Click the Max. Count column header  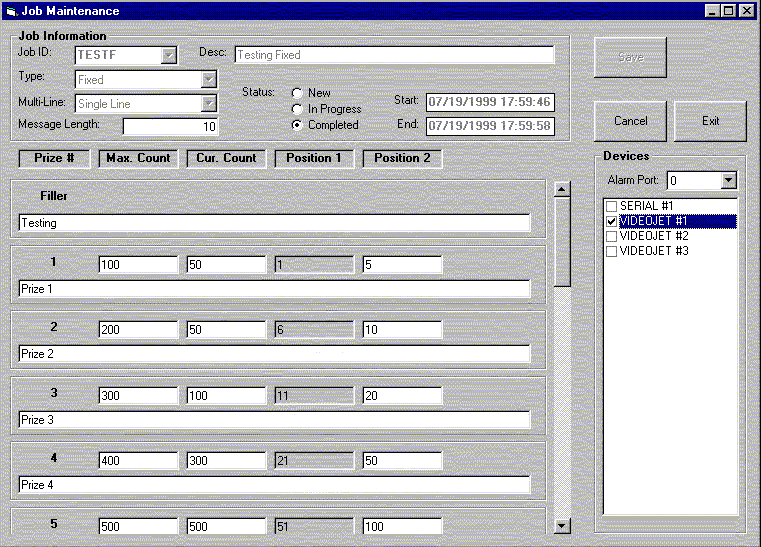(138, 158)
